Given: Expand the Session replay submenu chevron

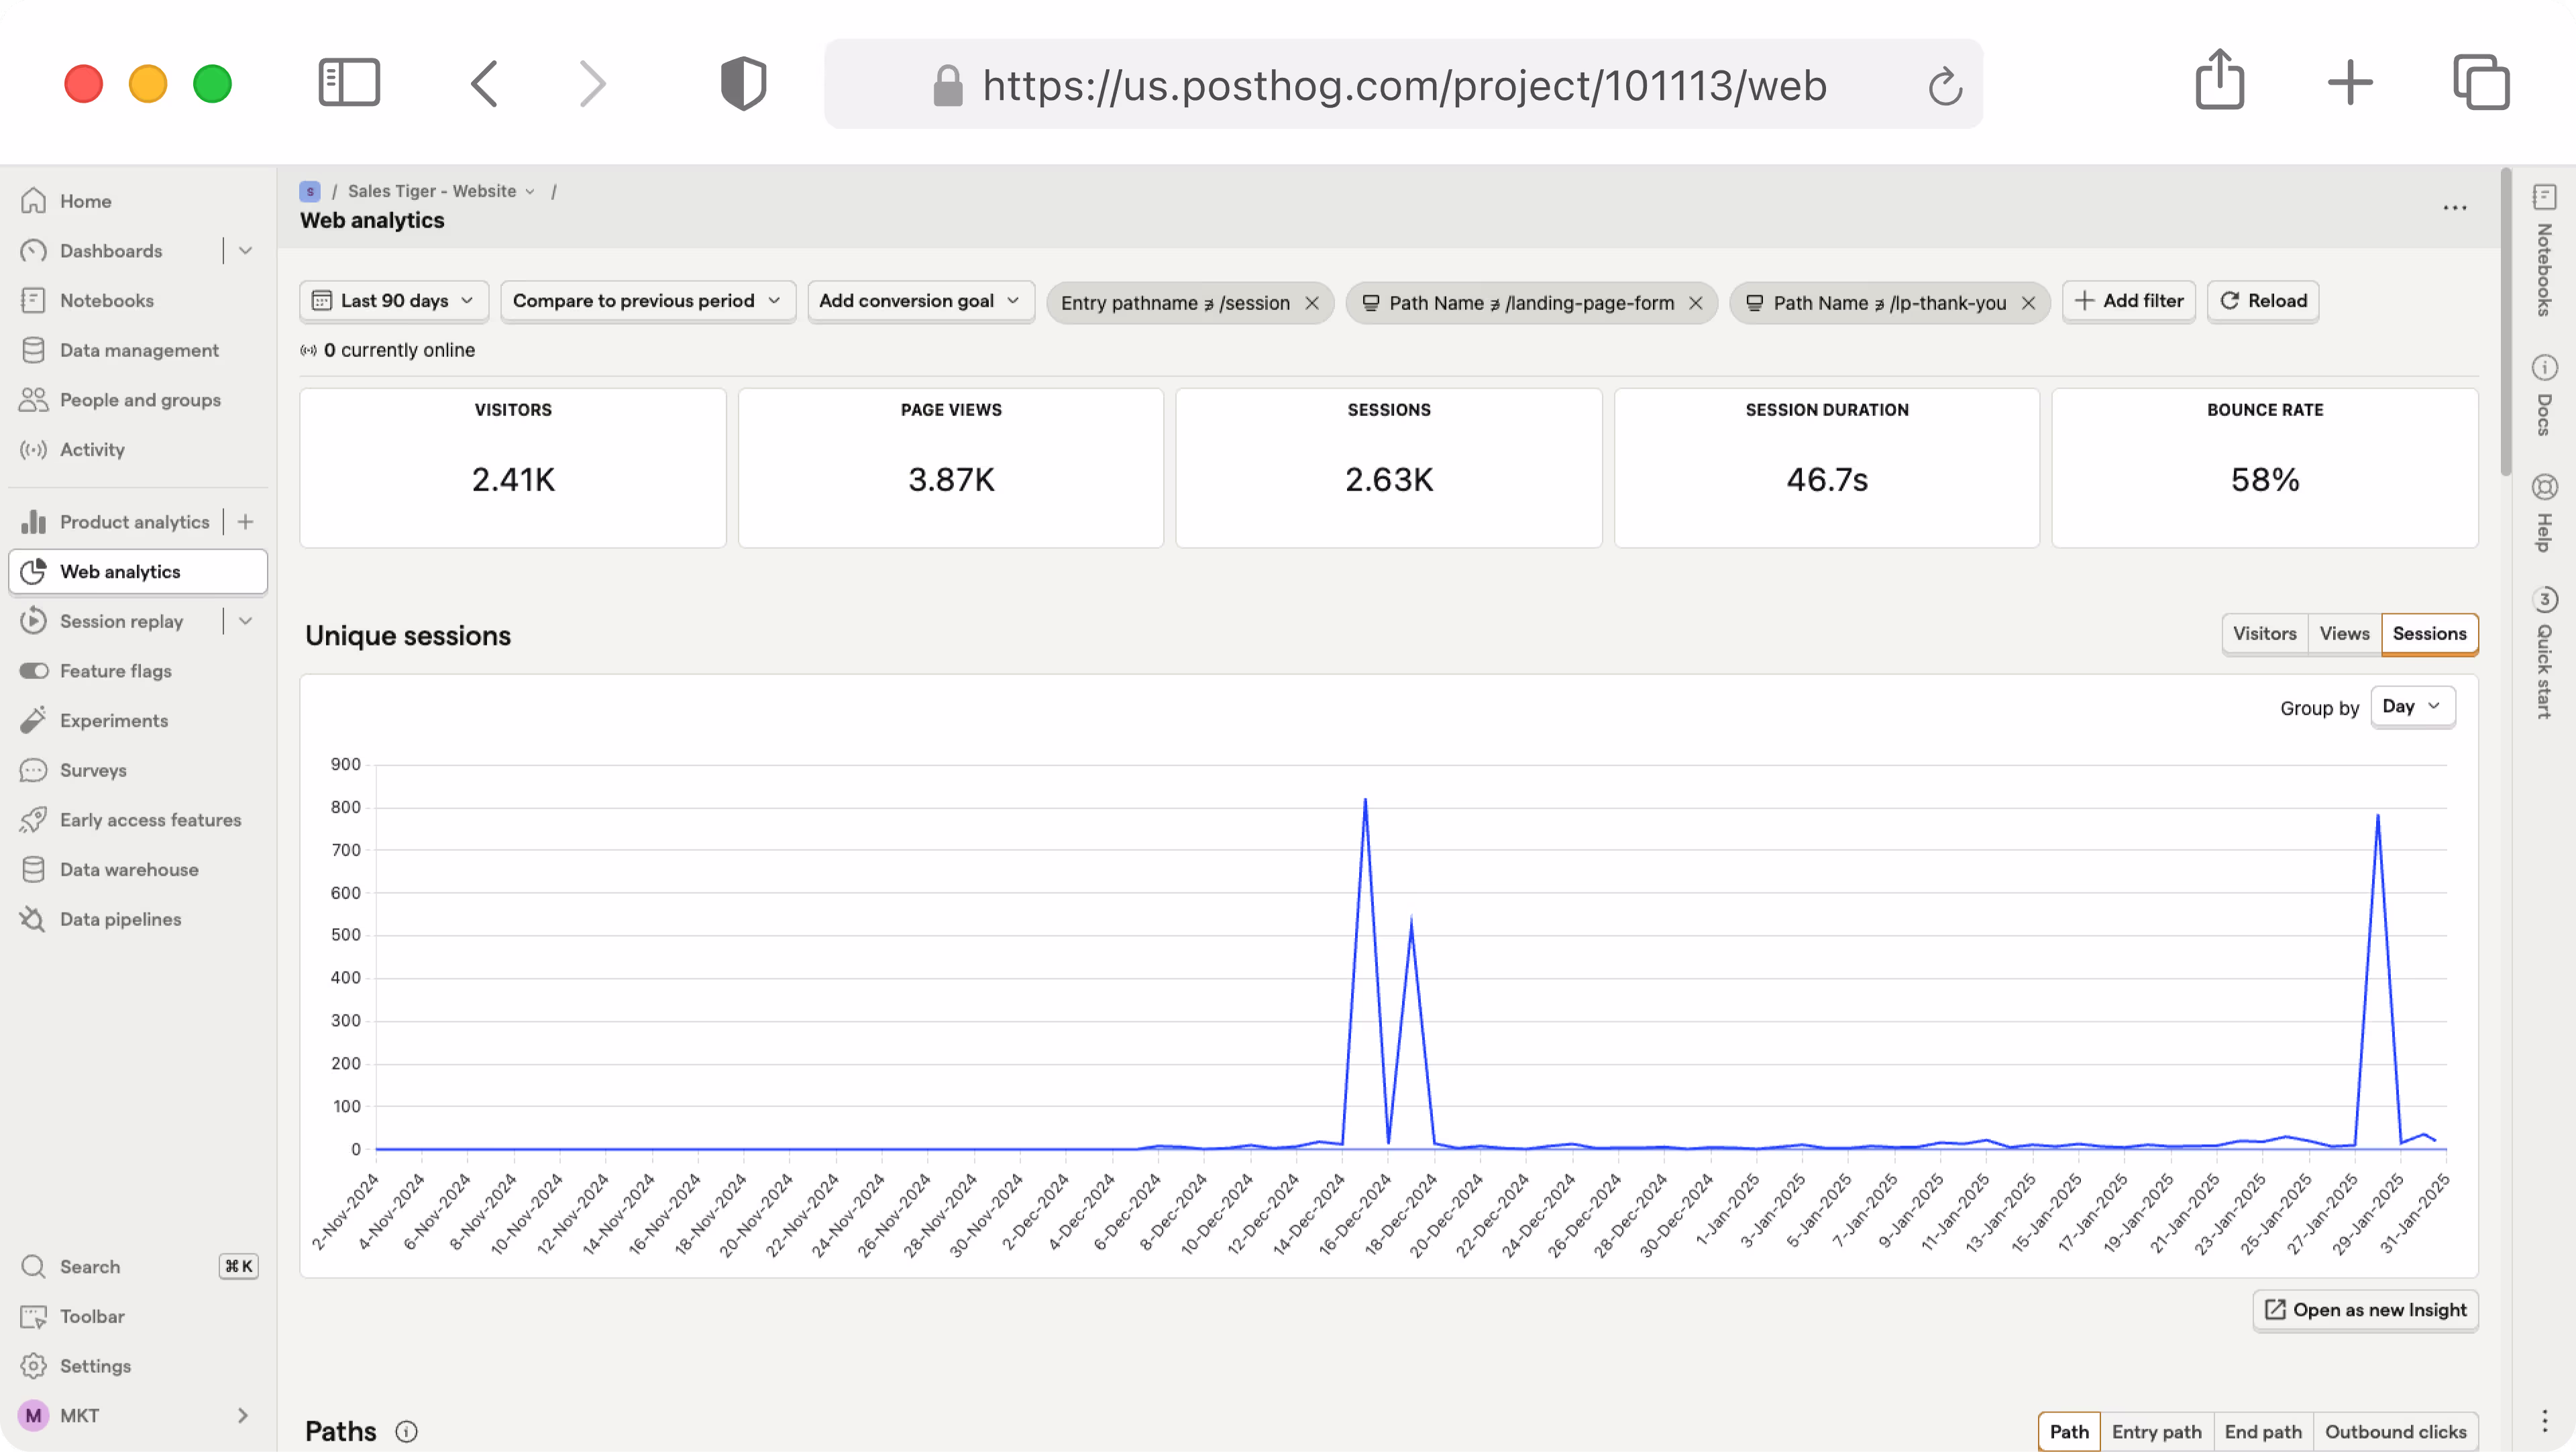Looking at the screenshot, I should point(245,621).
